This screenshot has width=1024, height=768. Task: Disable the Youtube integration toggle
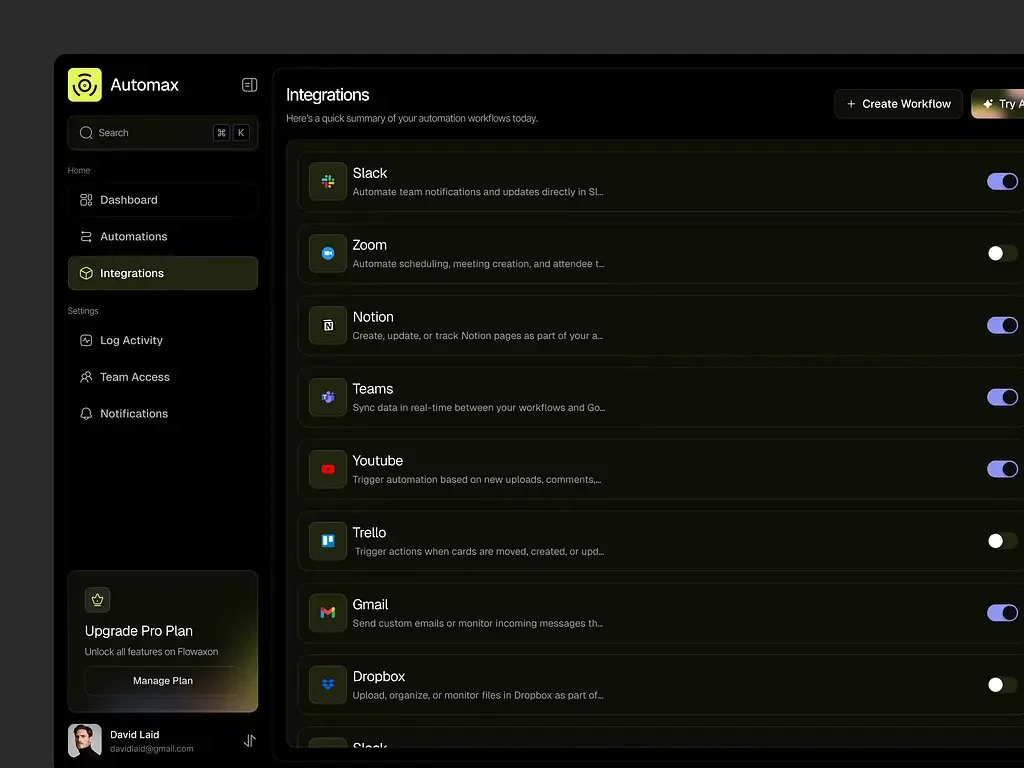1002,469
